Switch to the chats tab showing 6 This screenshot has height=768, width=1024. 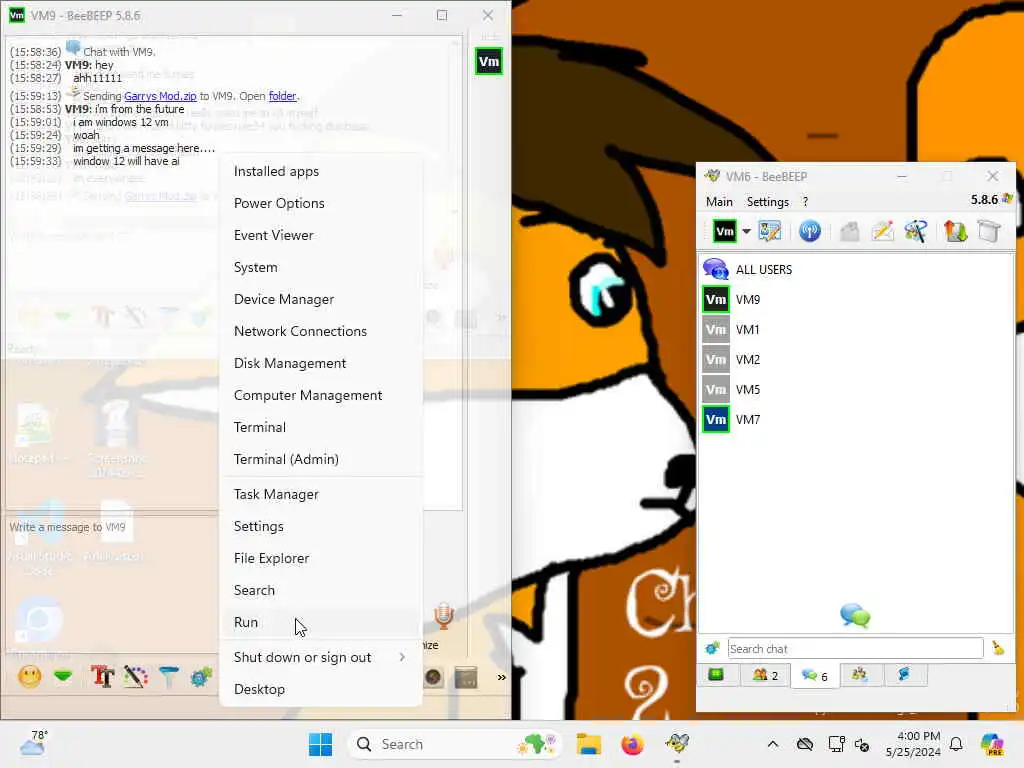(x=814, y=676)
